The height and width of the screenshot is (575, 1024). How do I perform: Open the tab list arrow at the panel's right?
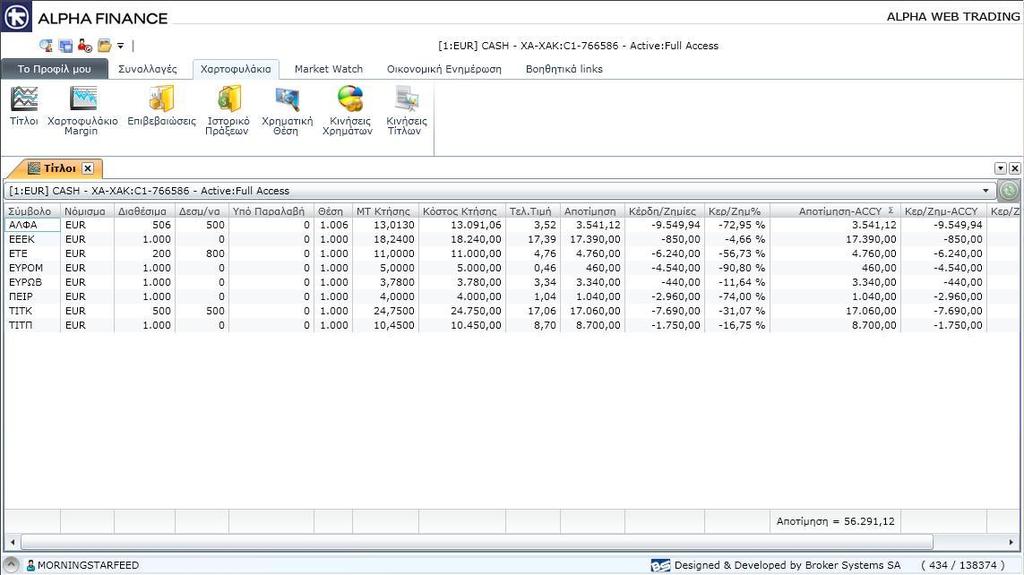[x=1000, y=169]
